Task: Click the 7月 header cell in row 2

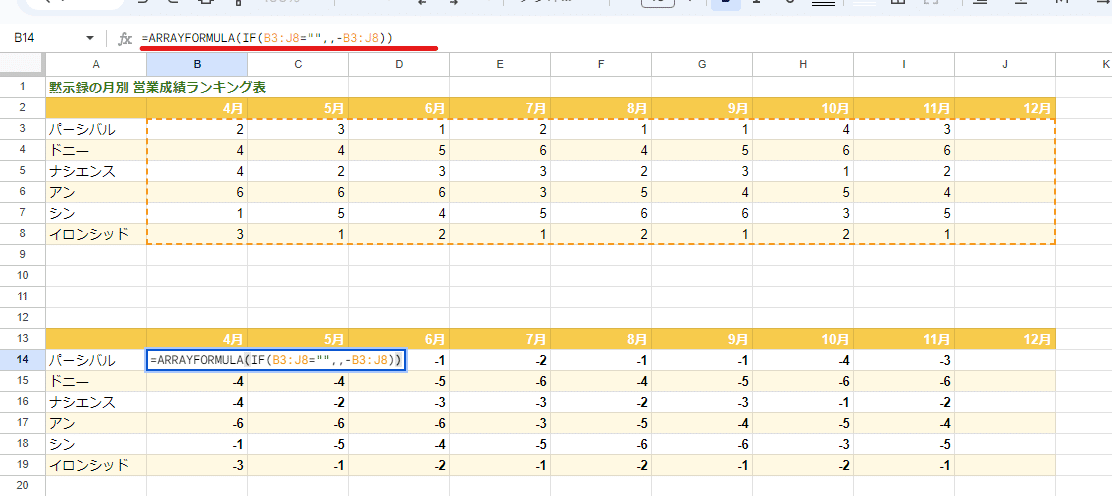Action: [x=500, y=108]
